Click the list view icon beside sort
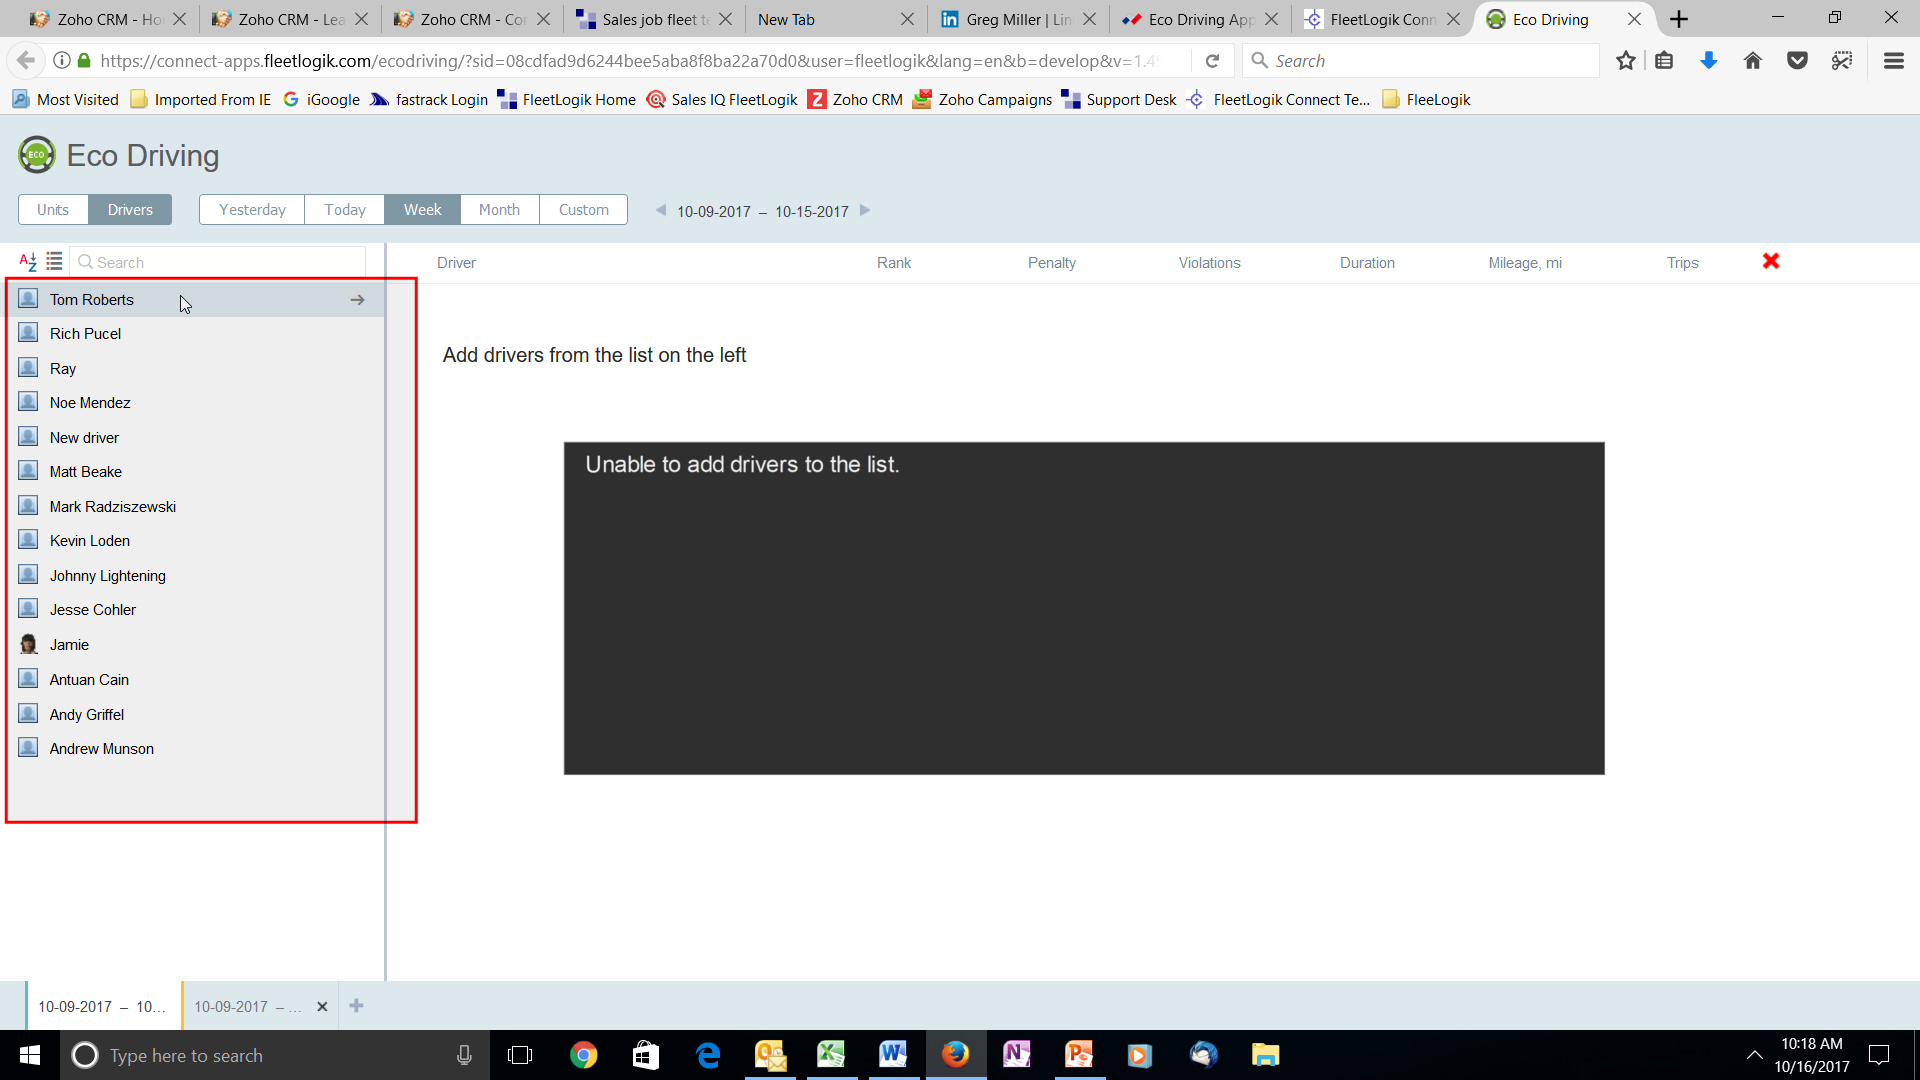 pos(54,262)
